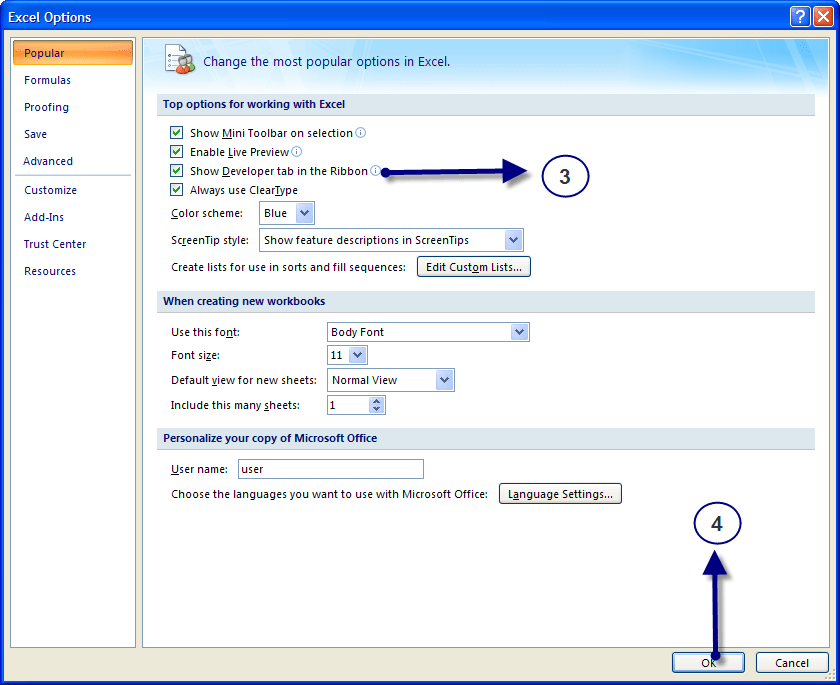
Task: Click the info icon beside Show Mini Toolbar
Action: click(x=359, y=132)
